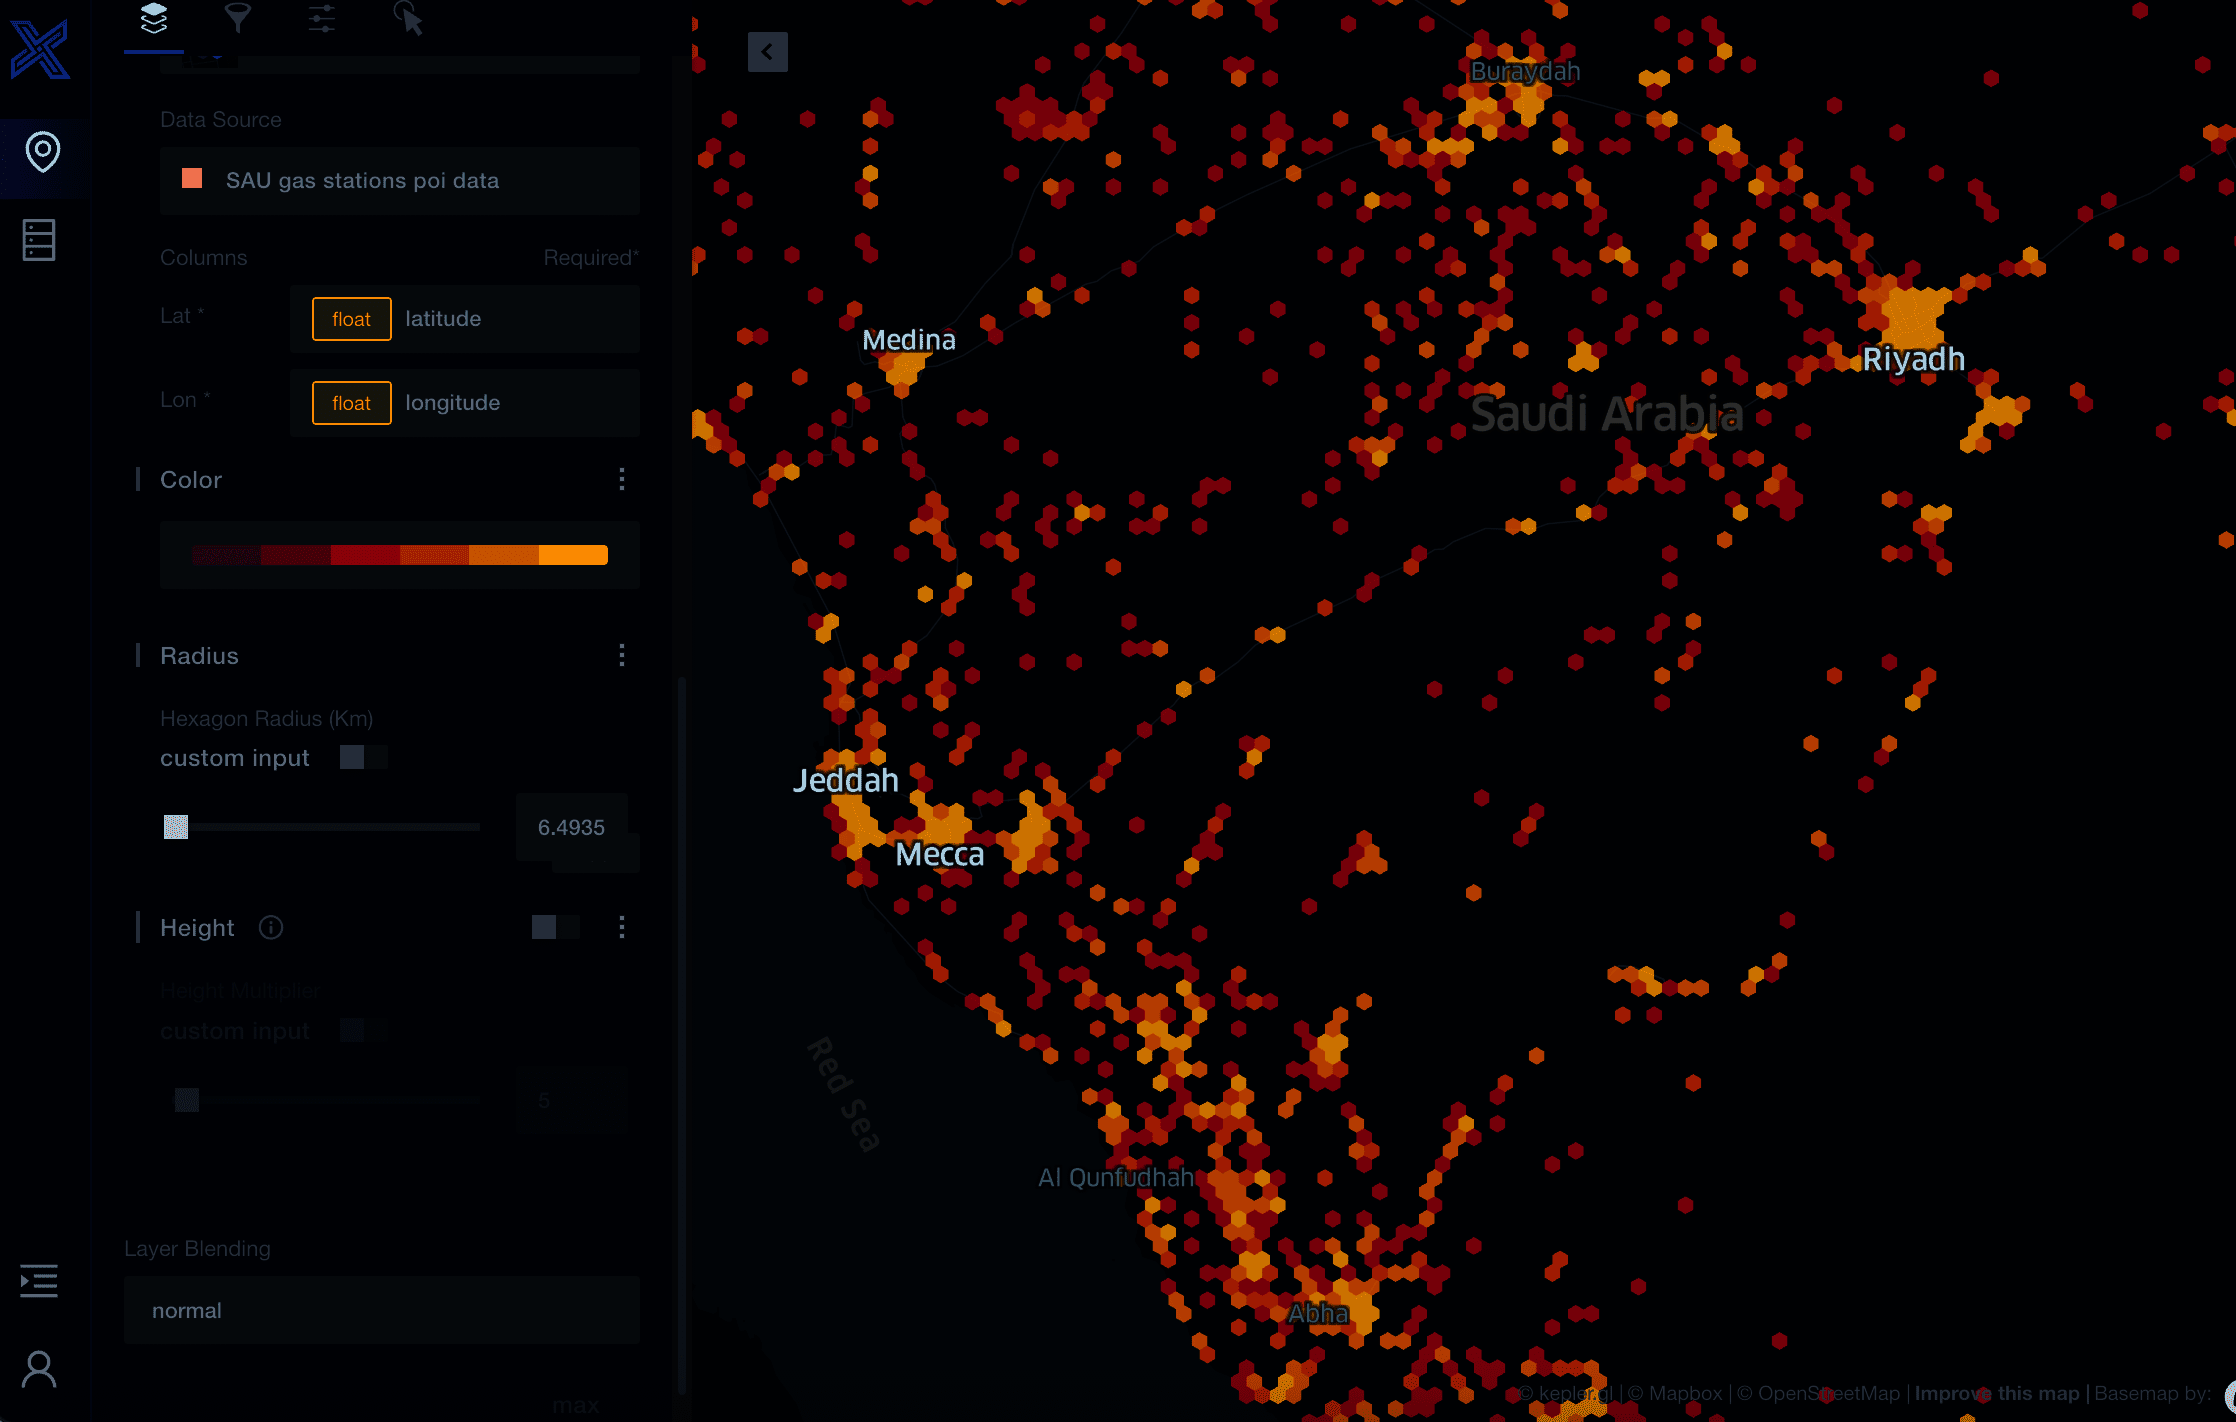The height and width of the screenshot is (1422, 2236).
Task: Toggle the Height setting on
Action: pyautogui.click(x=553, y=927)
